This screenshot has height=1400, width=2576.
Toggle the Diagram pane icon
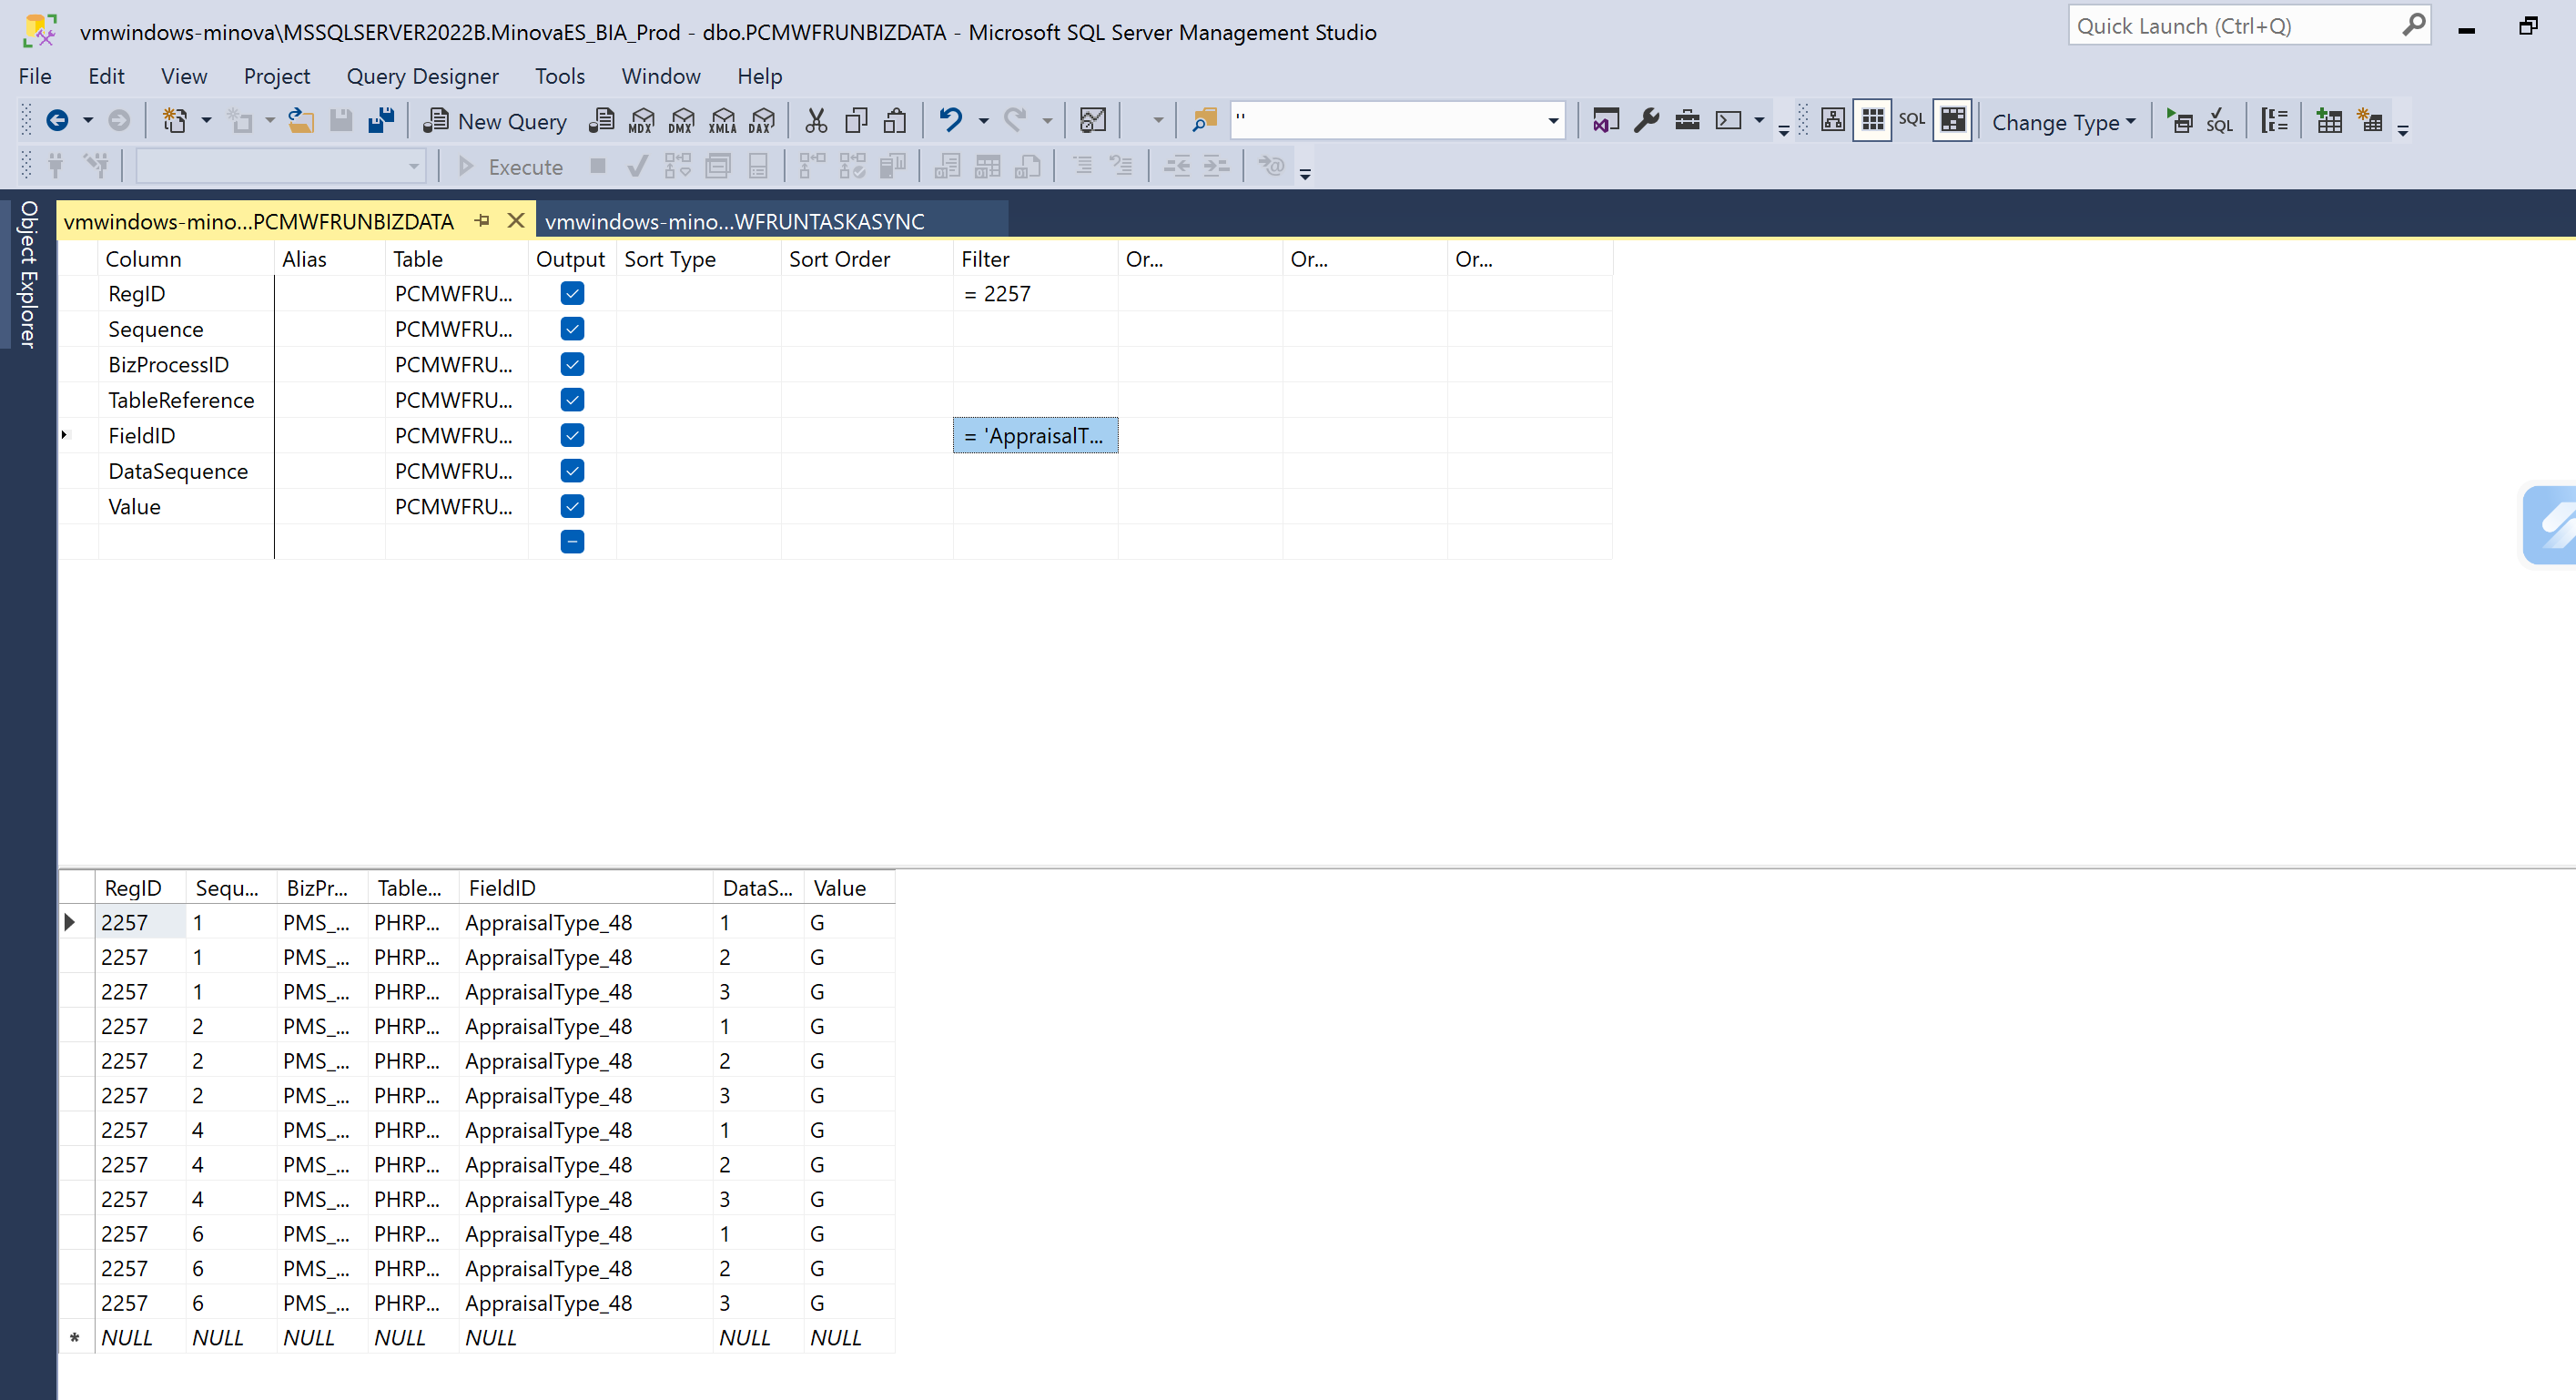tap(1832, 120)
